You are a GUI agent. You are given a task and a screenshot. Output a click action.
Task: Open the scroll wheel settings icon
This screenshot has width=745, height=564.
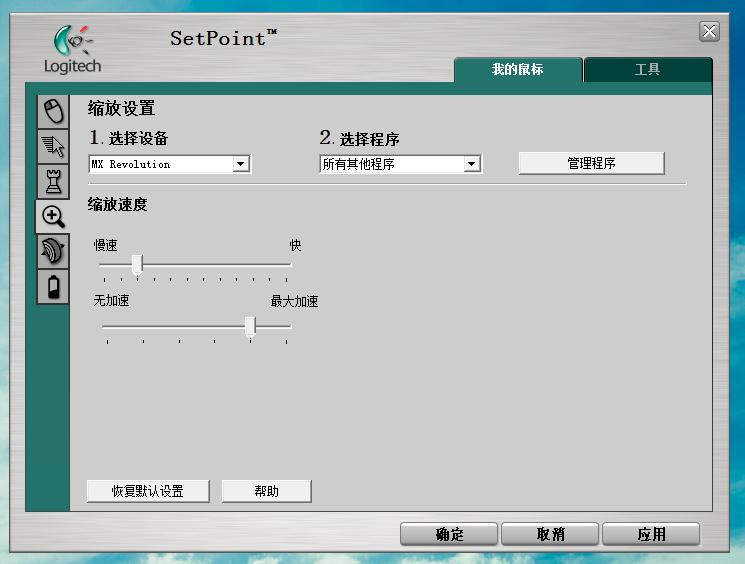tap(53, 251)
